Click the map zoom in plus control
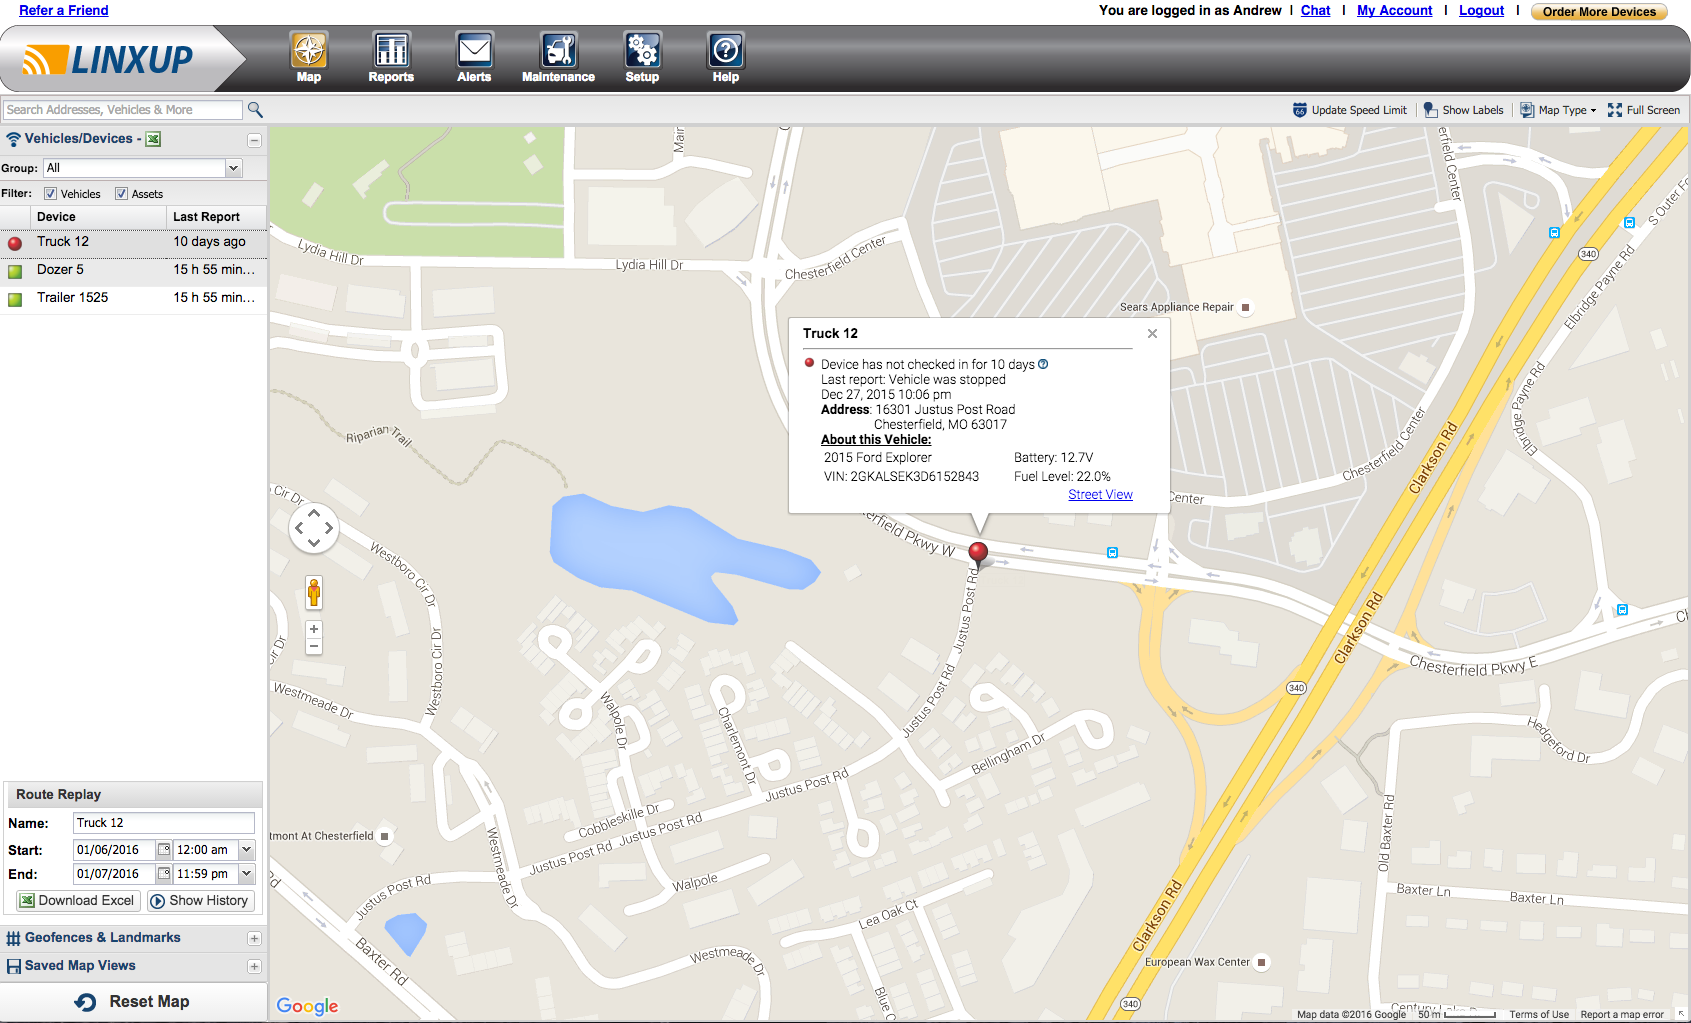Viewport: 1691px width, 1023px height. 314,629
